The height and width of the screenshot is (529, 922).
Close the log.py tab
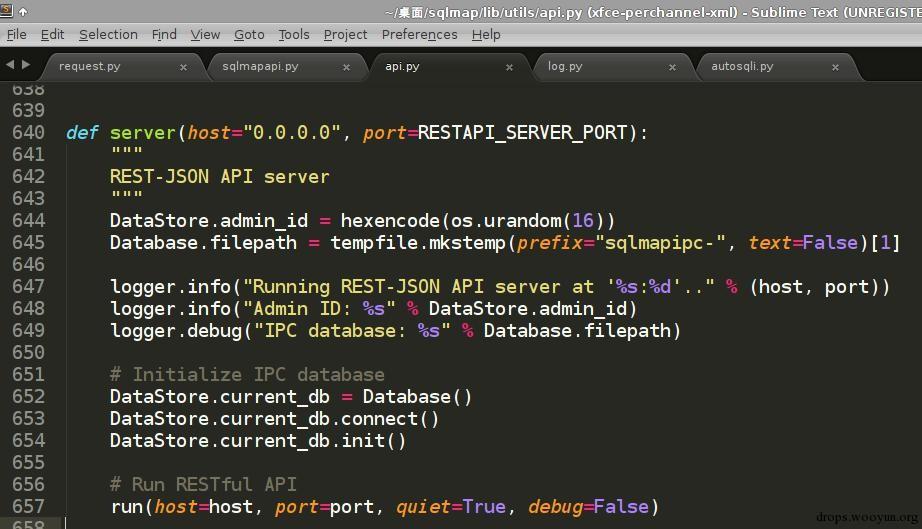673,67
